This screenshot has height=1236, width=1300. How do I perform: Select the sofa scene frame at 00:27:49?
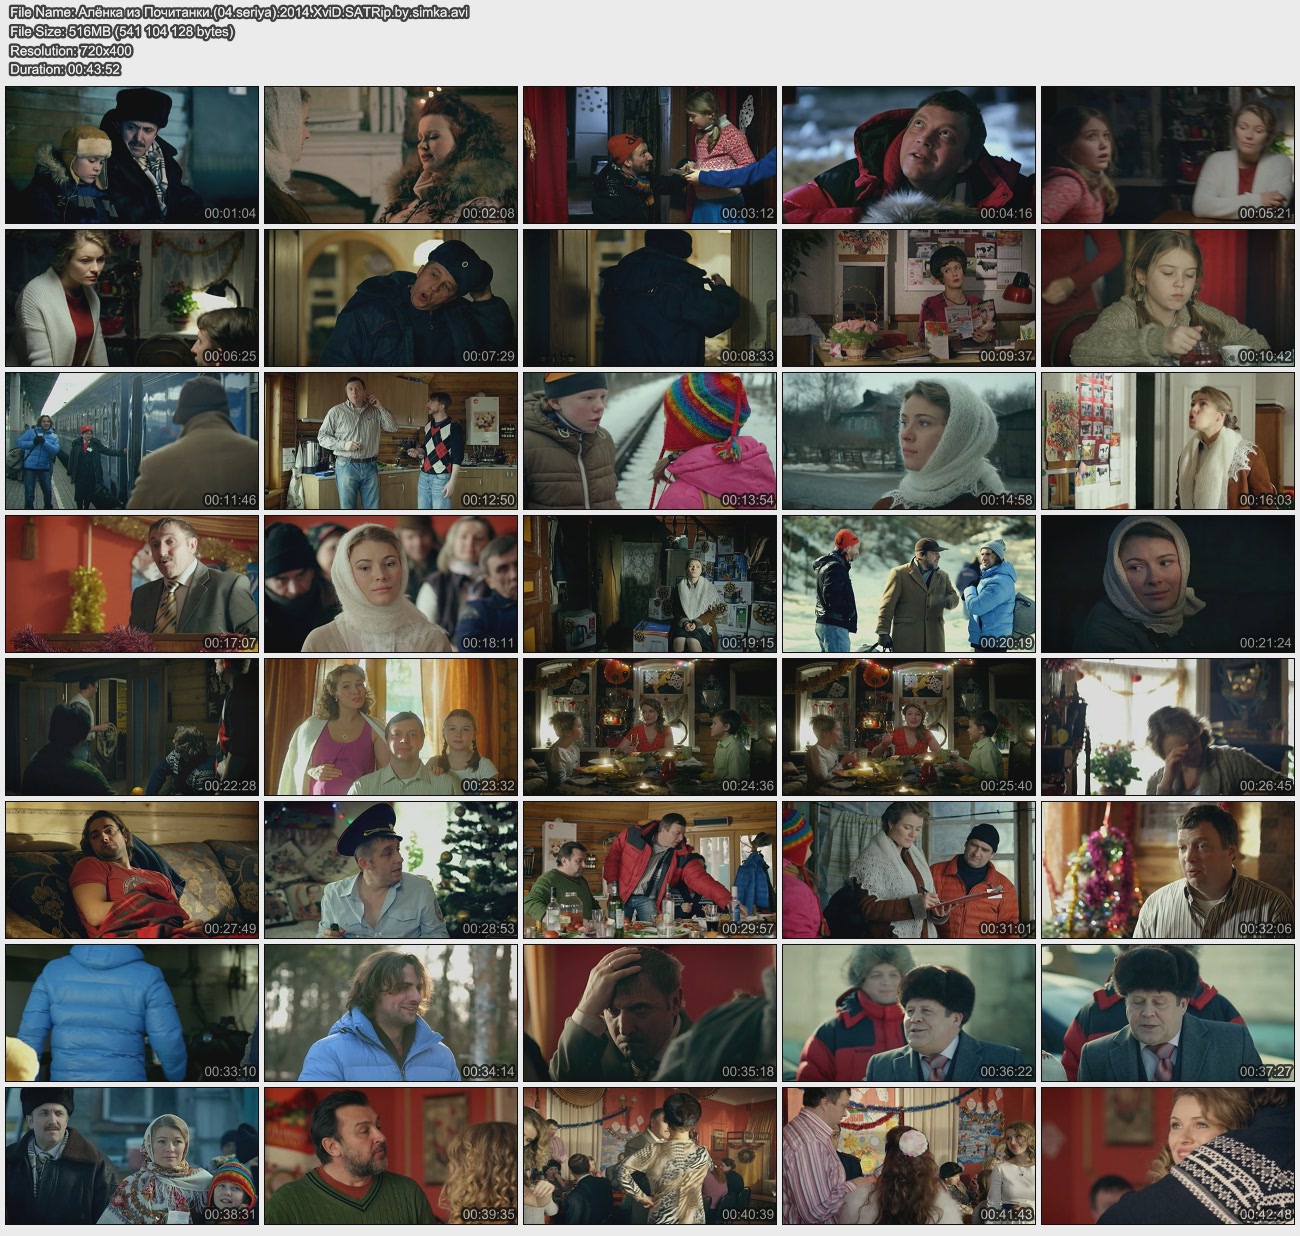pyautogui.click(x=132, y=870)
